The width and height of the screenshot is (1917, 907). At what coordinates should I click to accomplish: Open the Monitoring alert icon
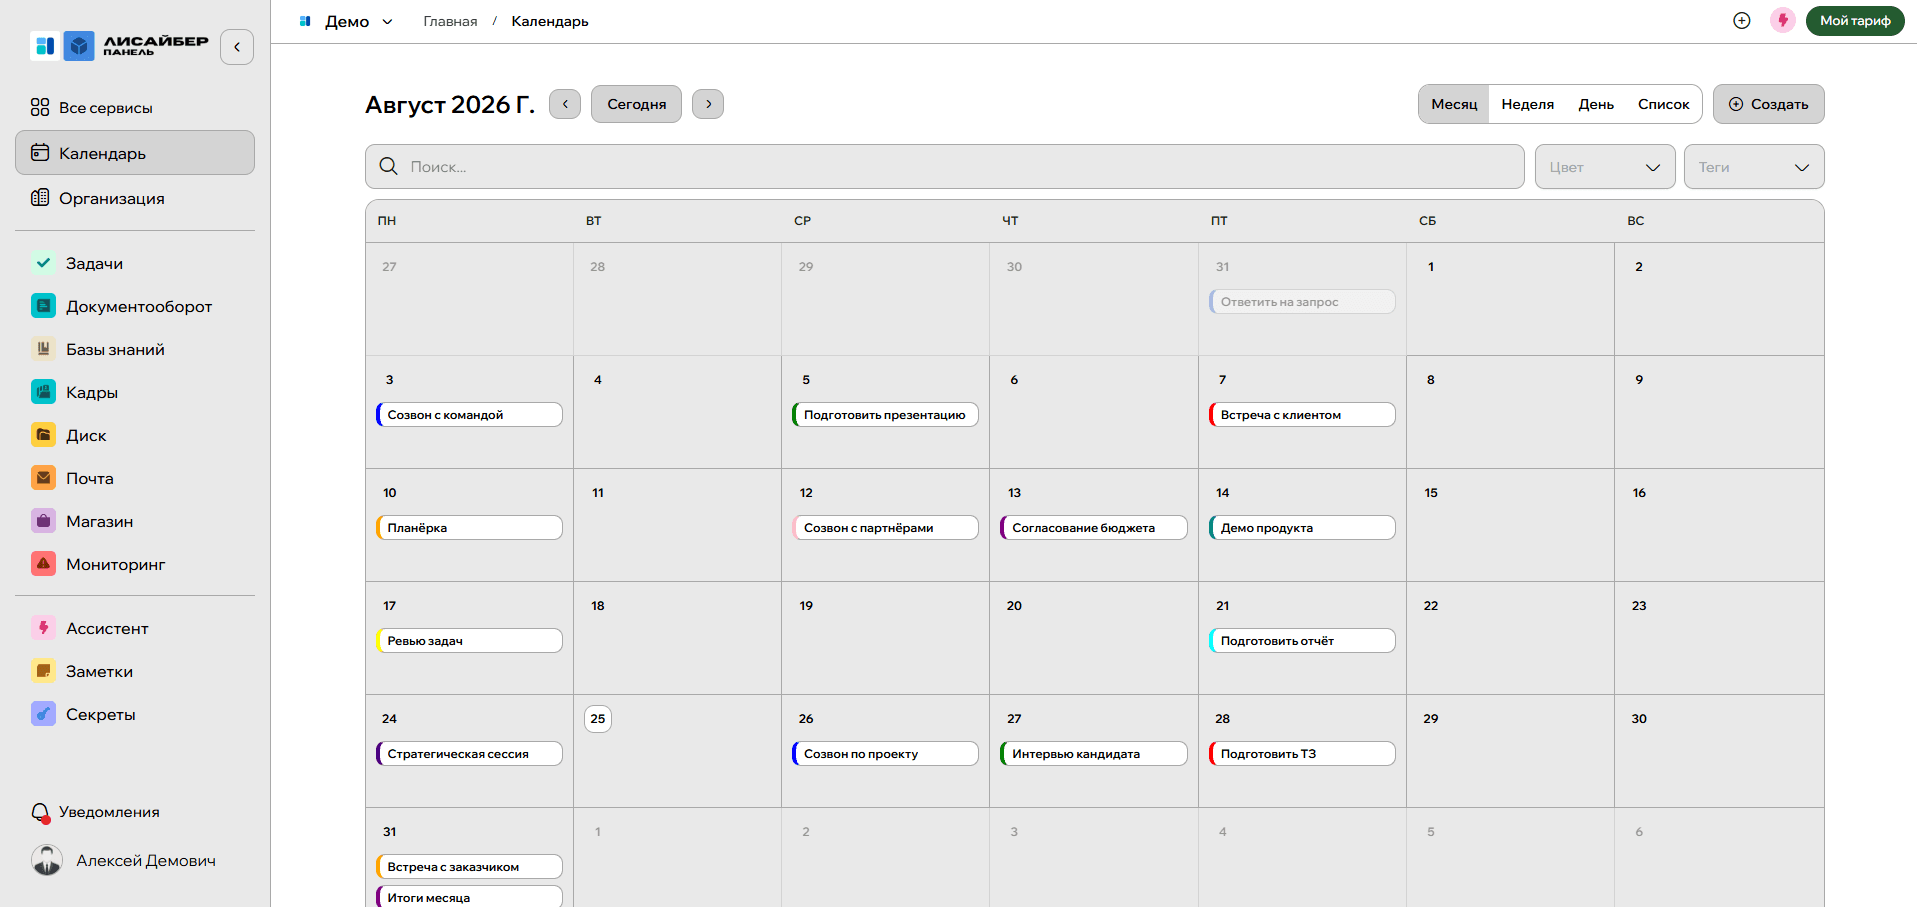[43, 564]
